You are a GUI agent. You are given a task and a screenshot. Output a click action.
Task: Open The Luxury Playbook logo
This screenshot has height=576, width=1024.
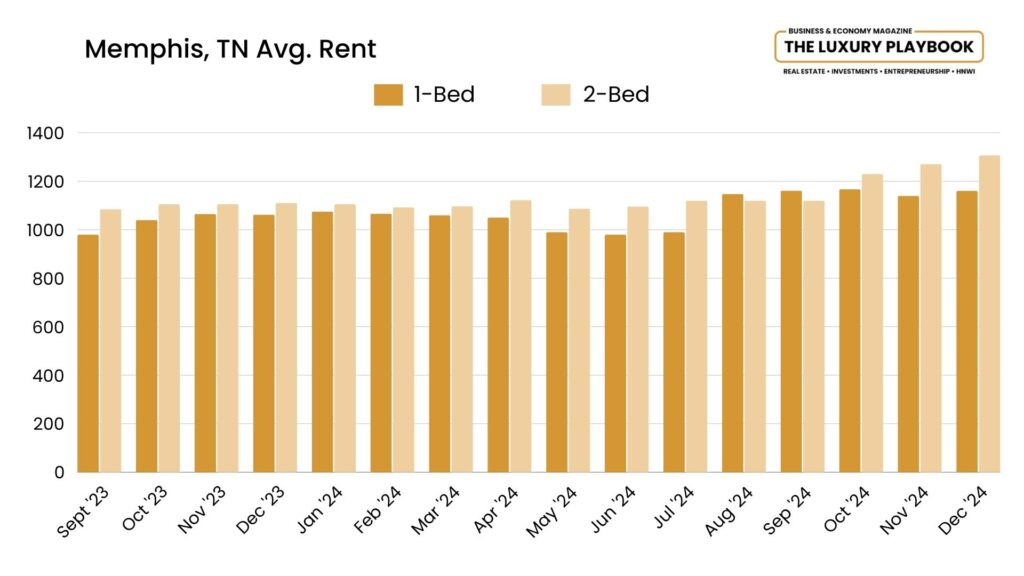[x=879, y=47]
